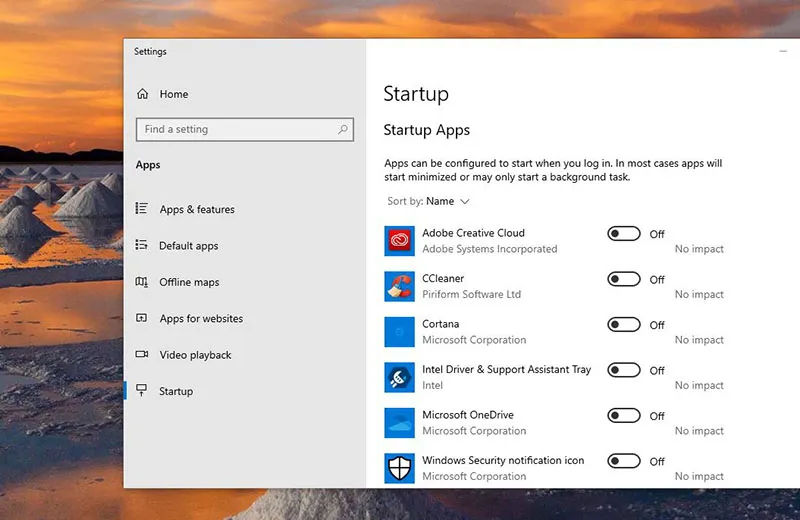
Task: Turn on the CCleaner startup switch
Action: tap(624, 279)
